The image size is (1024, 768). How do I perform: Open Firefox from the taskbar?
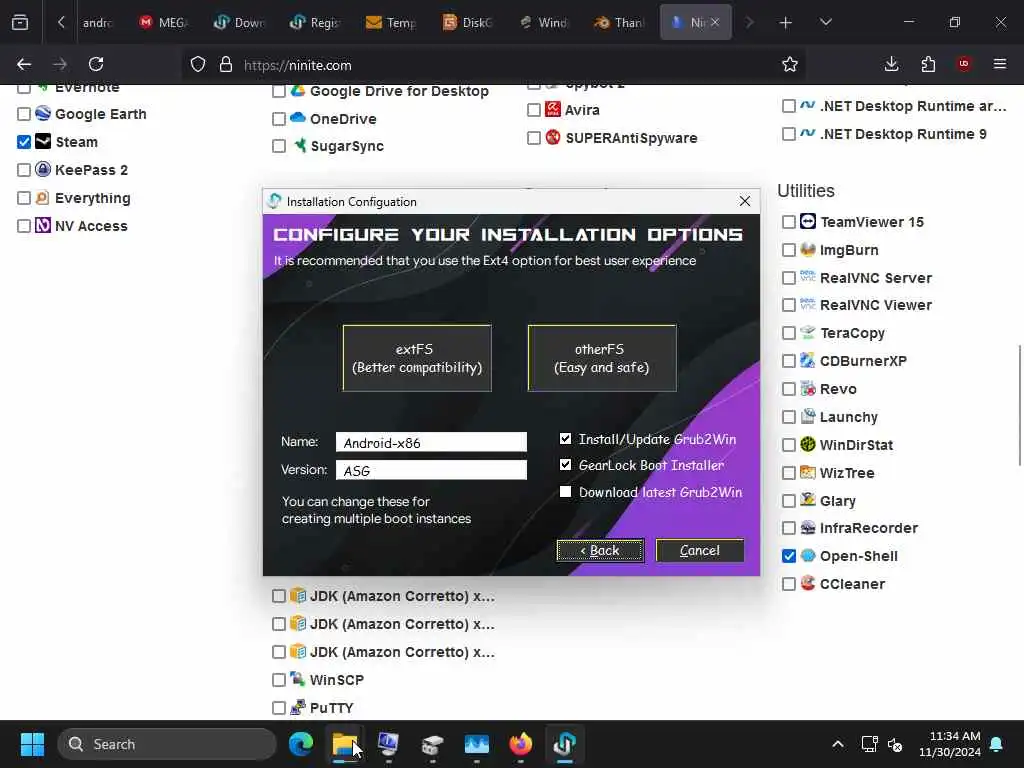click(x=520, y=744)
